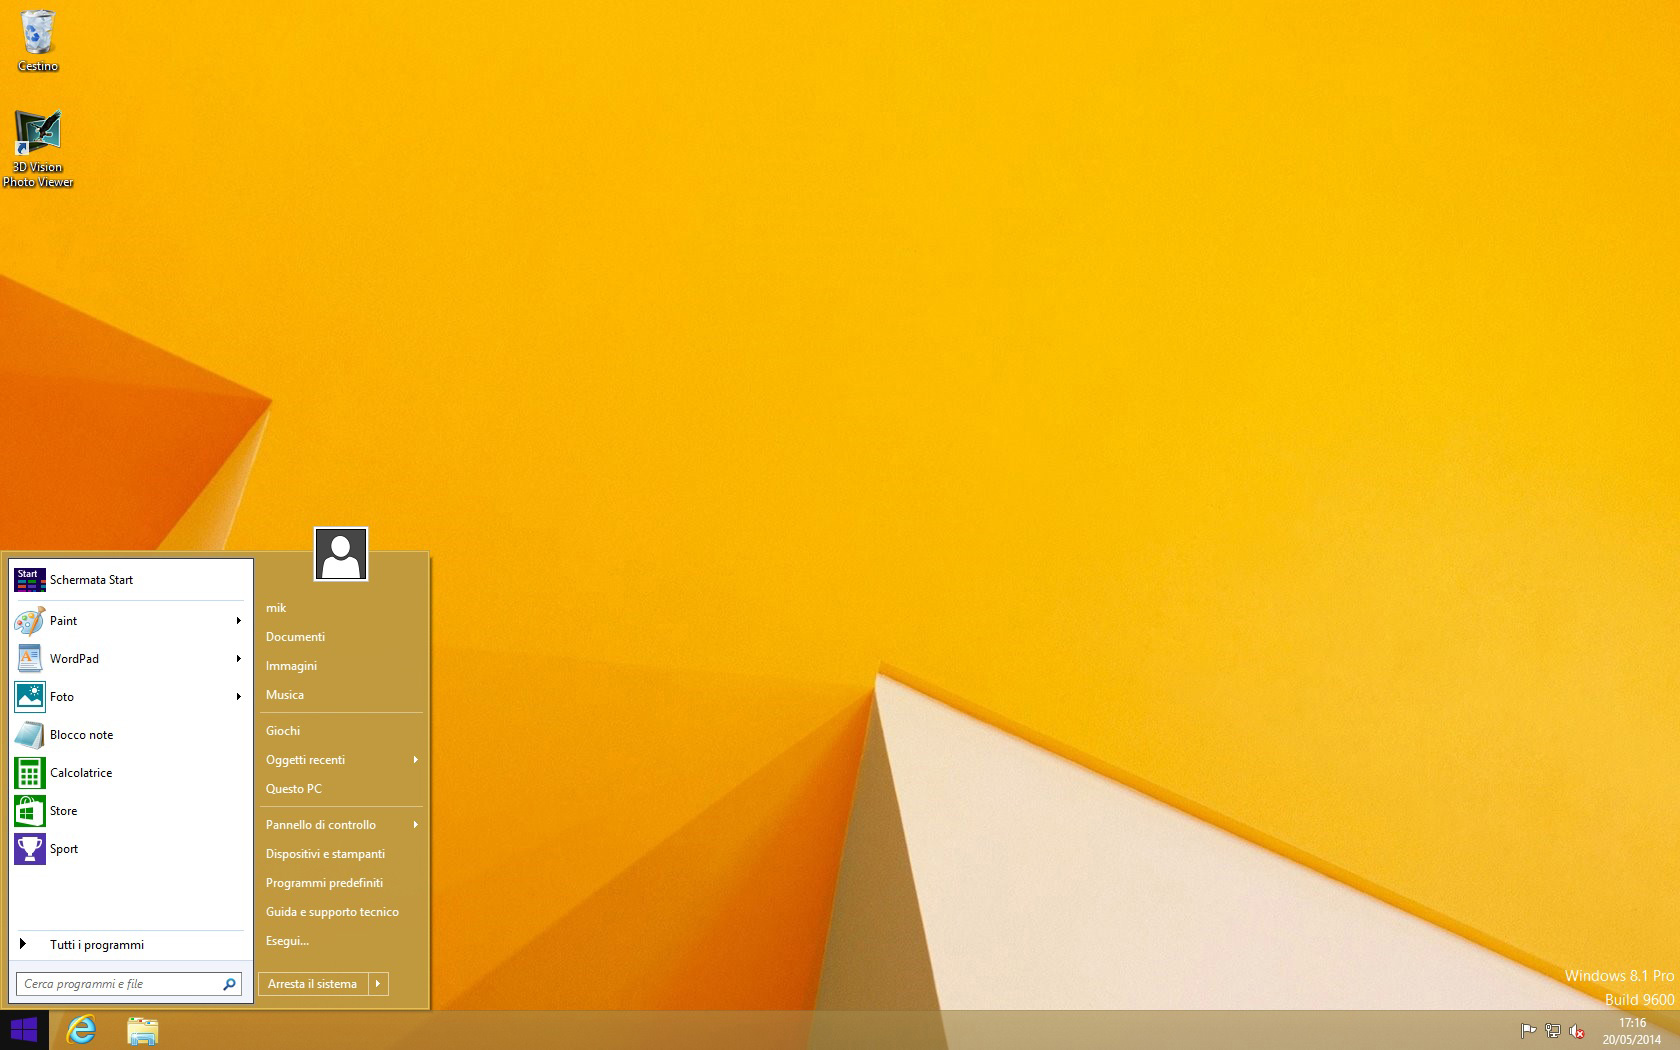
Task: Click the date 20/05/2014 in taskbar
Action: [x=1632, y=1040]
